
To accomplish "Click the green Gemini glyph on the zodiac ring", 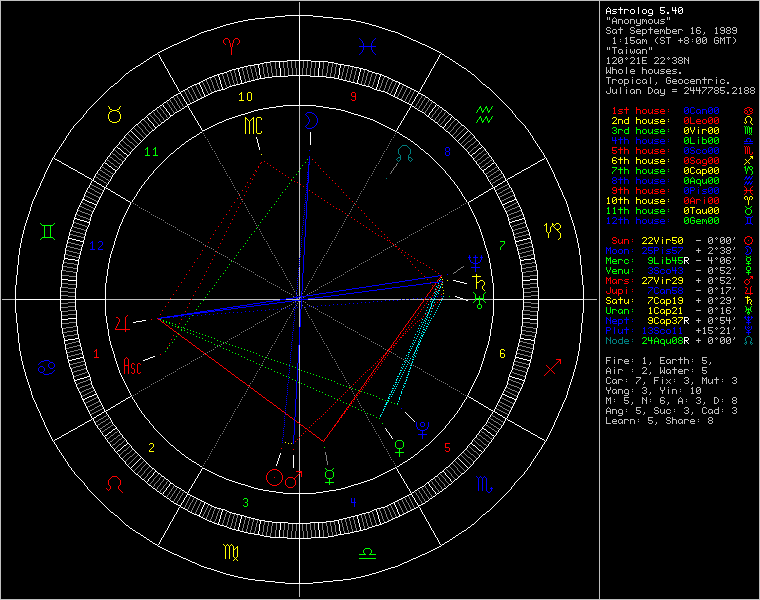I will pos(47,231).
